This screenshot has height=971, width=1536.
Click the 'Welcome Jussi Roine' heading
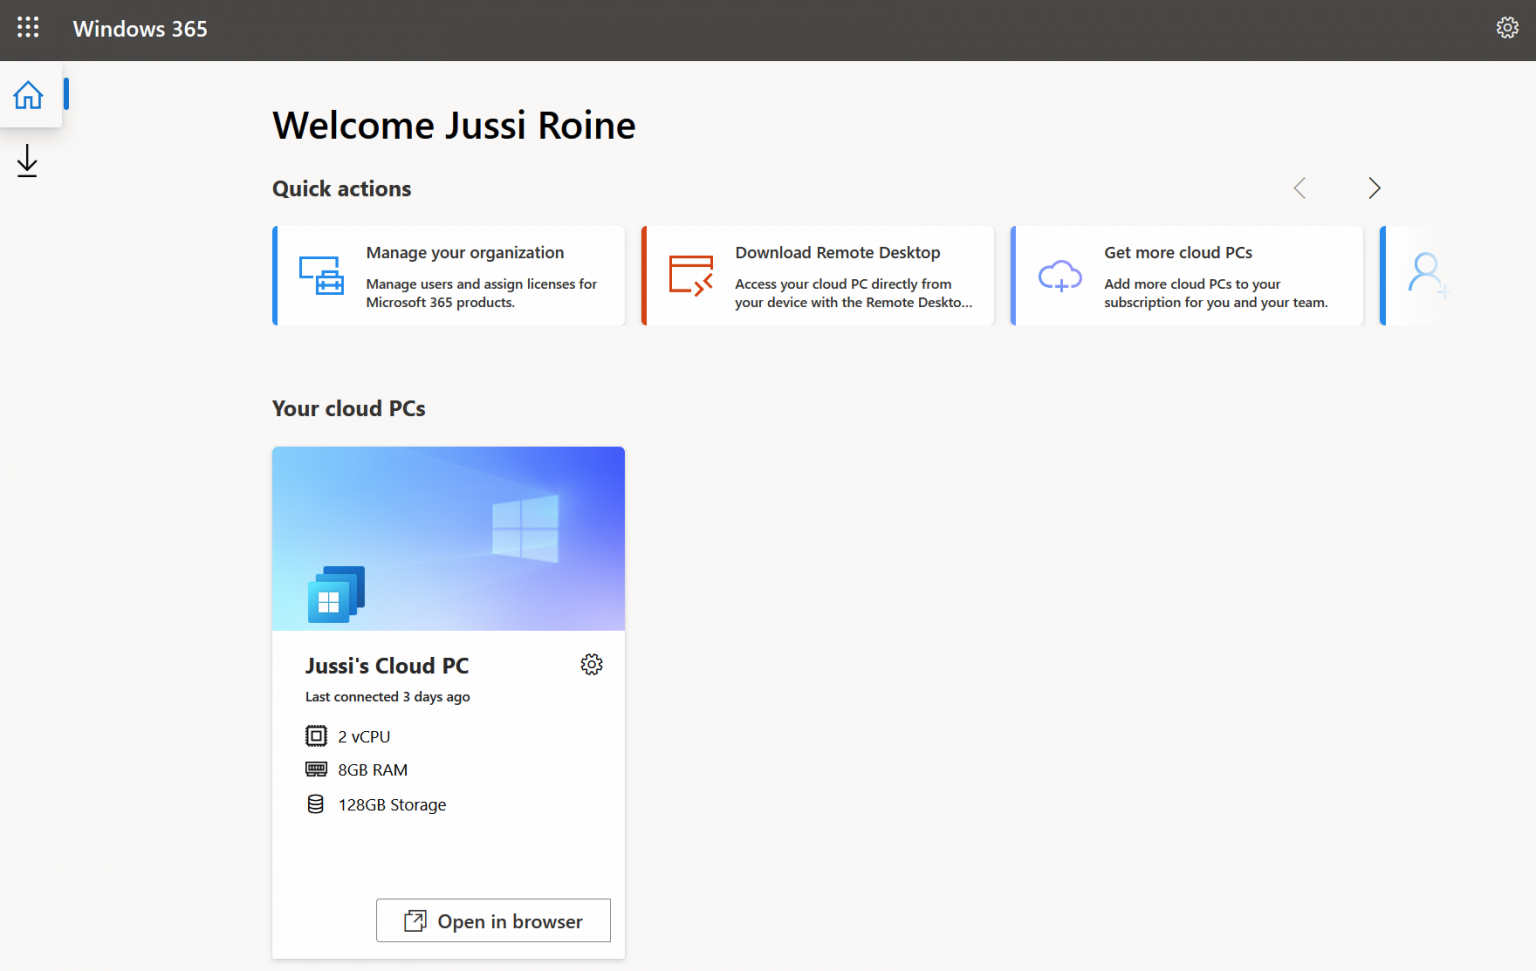(454, 126)
